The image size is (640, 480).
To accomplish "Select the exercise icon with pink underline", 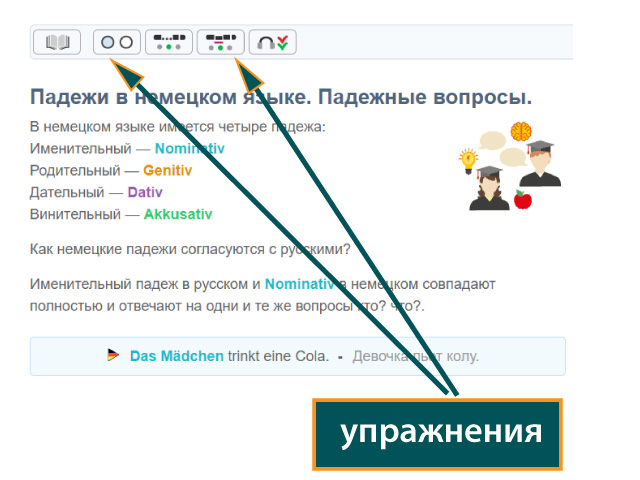I will (x=220, y=42).
